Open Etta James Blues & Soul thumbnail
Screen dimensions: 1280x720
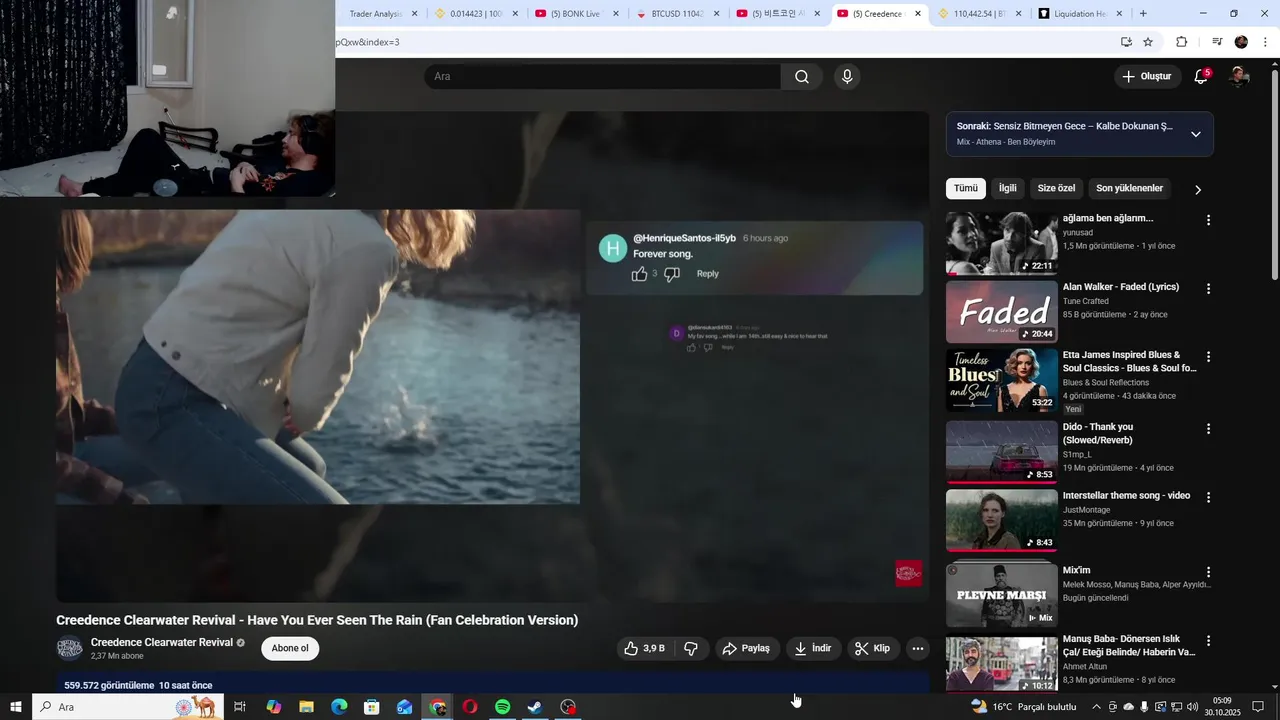[x=1002, y=380]
